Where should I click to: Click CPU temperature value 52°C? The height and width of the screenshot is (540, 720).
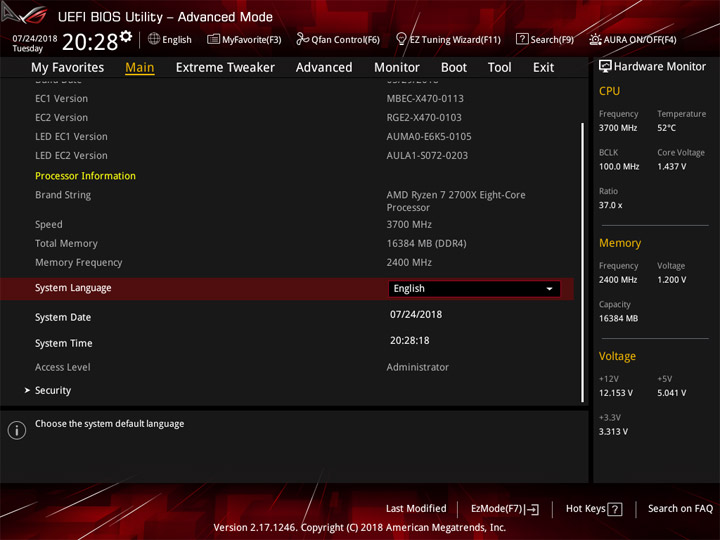(x=666, y=128)
